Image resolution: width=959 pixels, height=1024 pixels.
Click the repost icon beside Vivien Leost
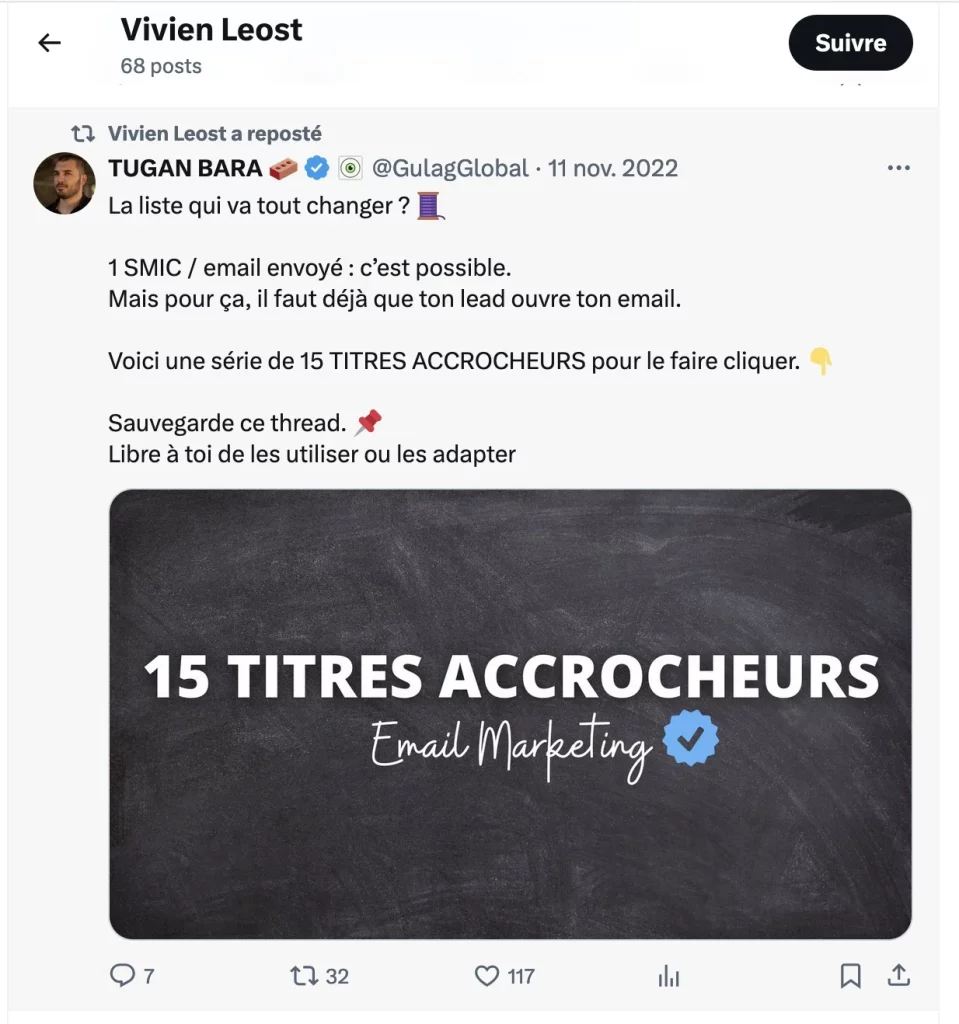click(83, 134)
